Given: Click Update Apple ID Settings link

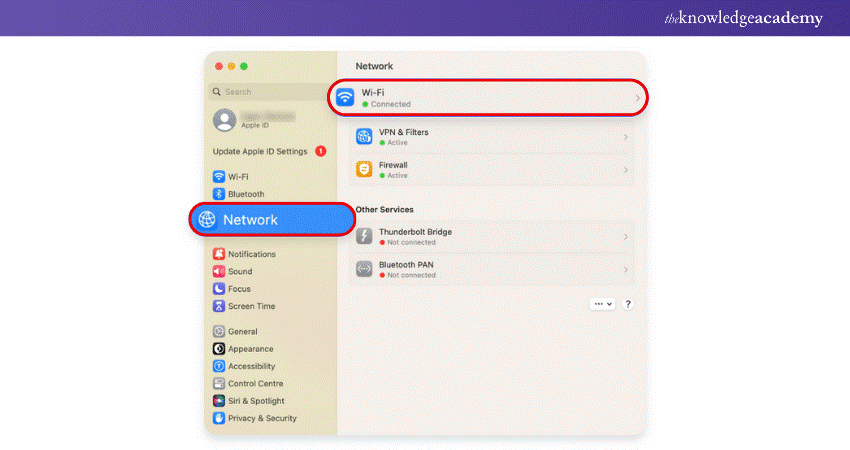Looking at the screenshot, I should (260, 151).
